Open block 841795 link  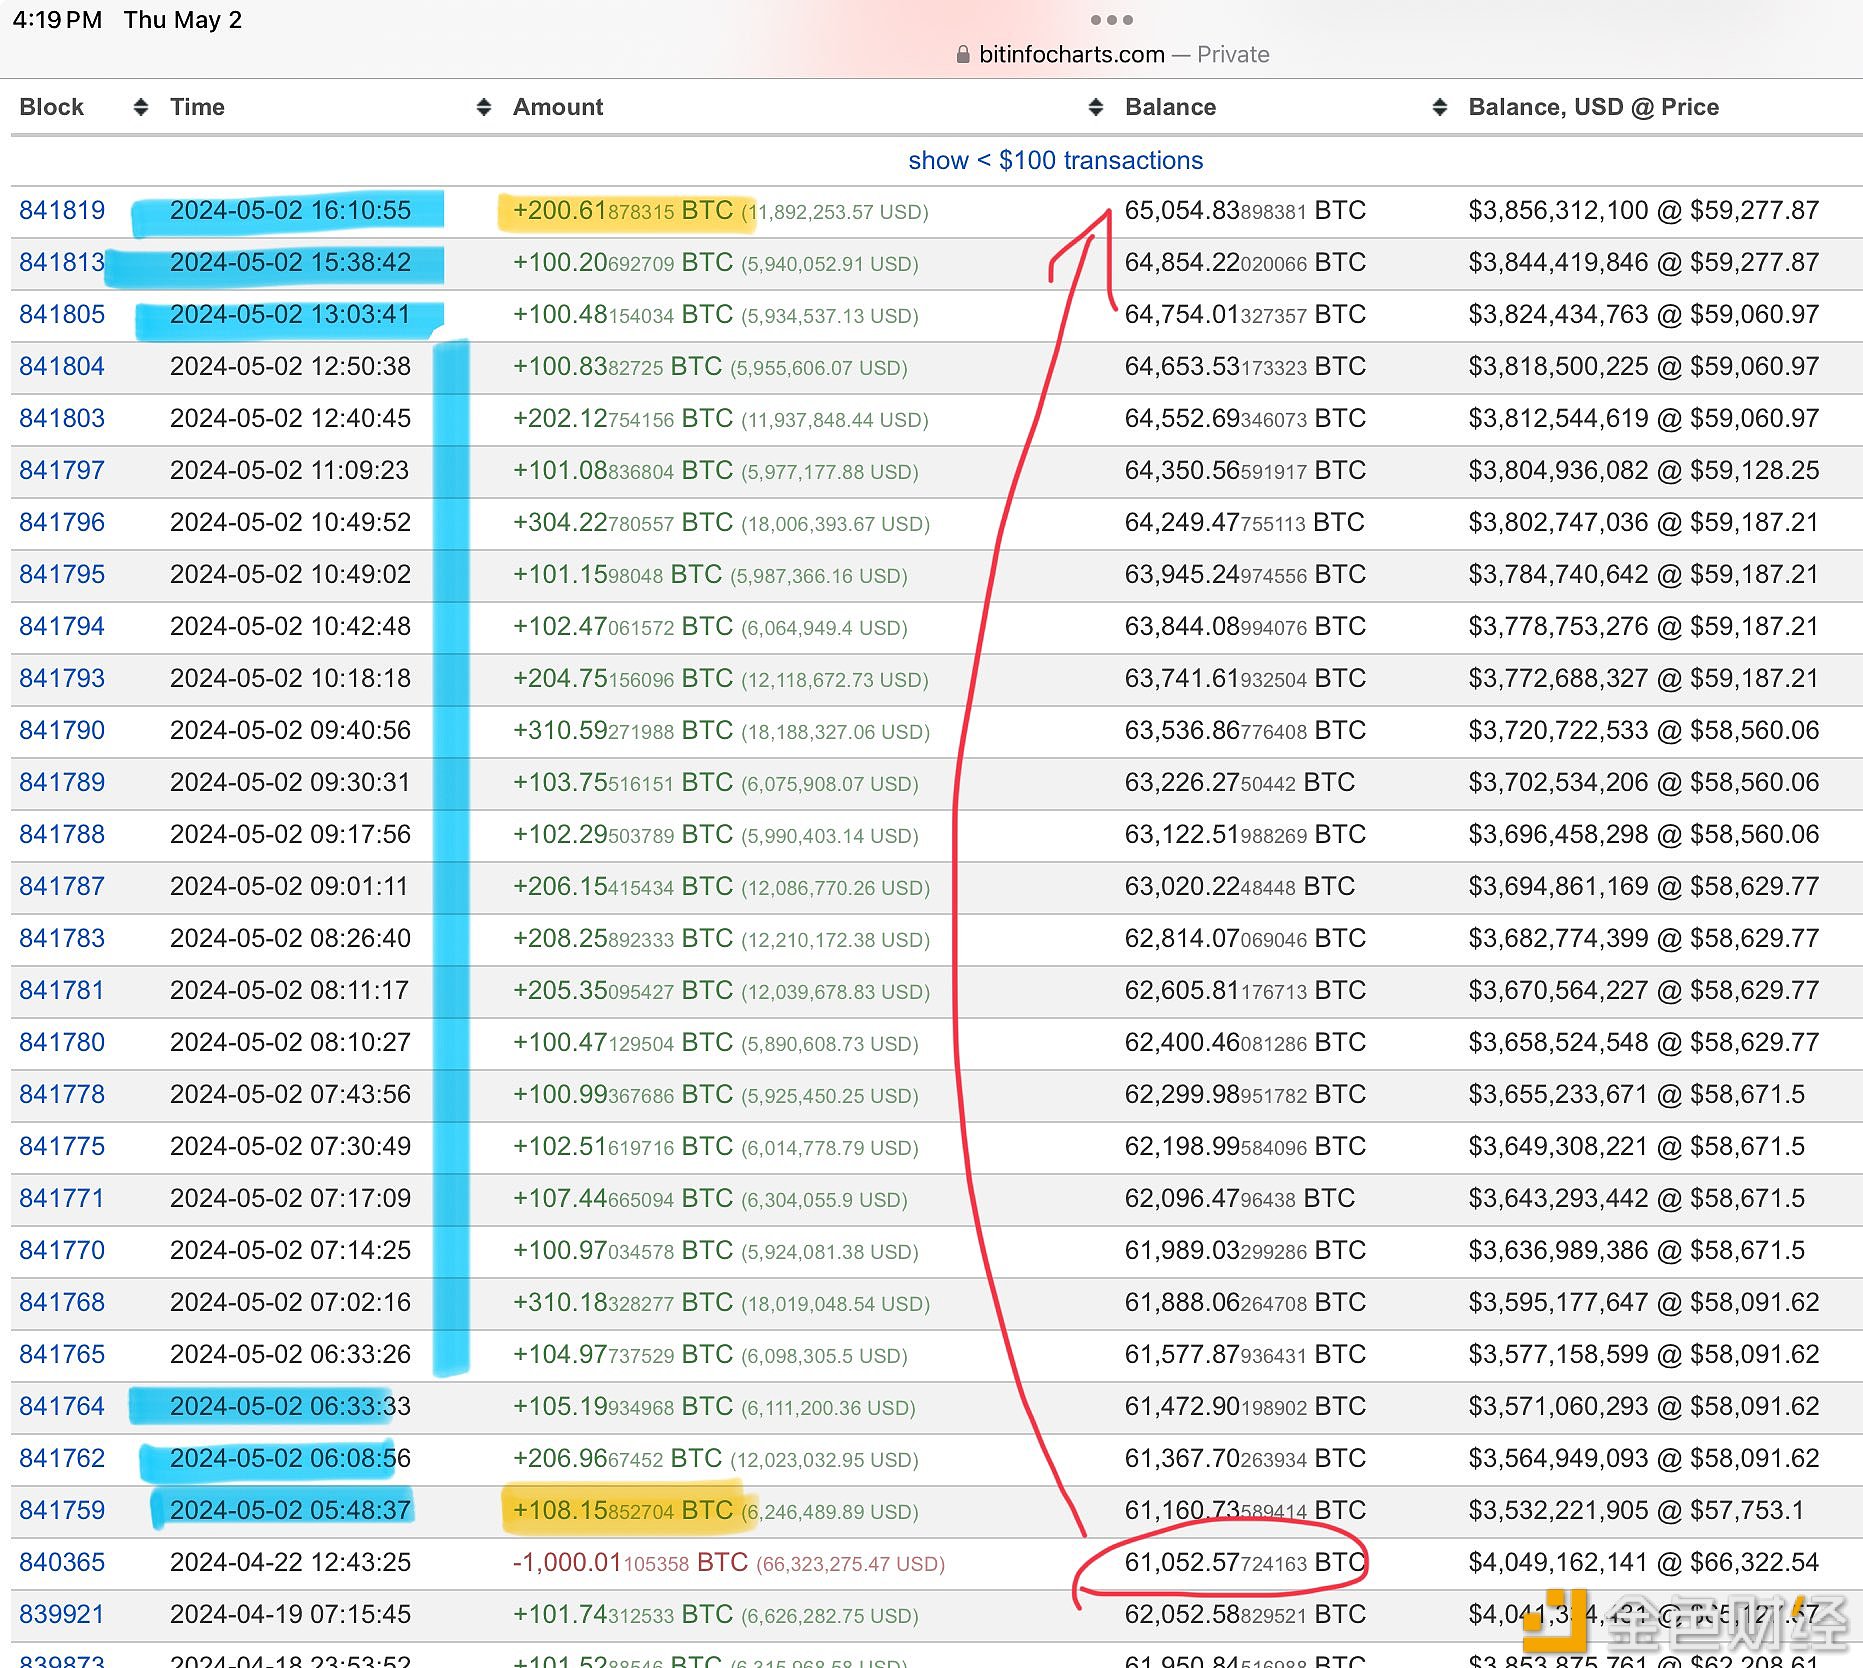(x=62, y=574)
